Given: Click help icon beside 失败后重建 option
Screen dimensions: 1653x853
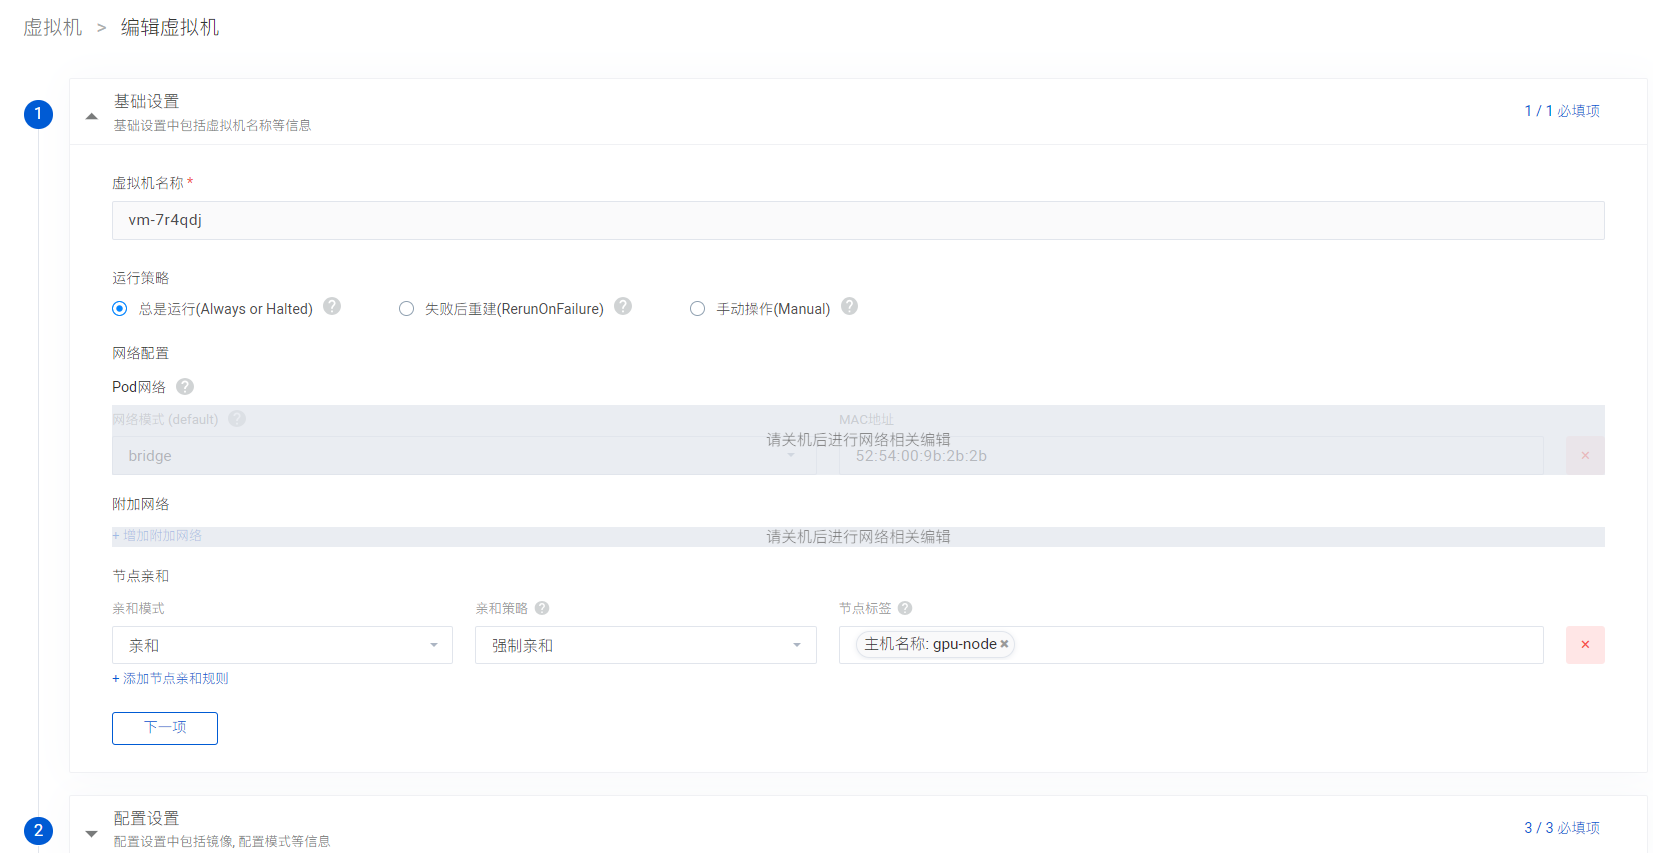Looking at the screenshot, I should [623, 307].
